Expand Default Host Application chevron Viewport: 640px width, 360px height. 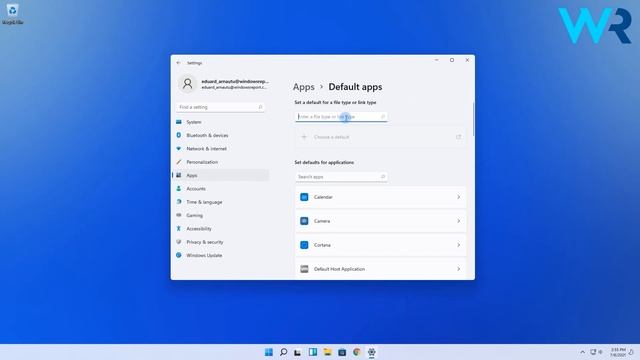pos(458,269)
